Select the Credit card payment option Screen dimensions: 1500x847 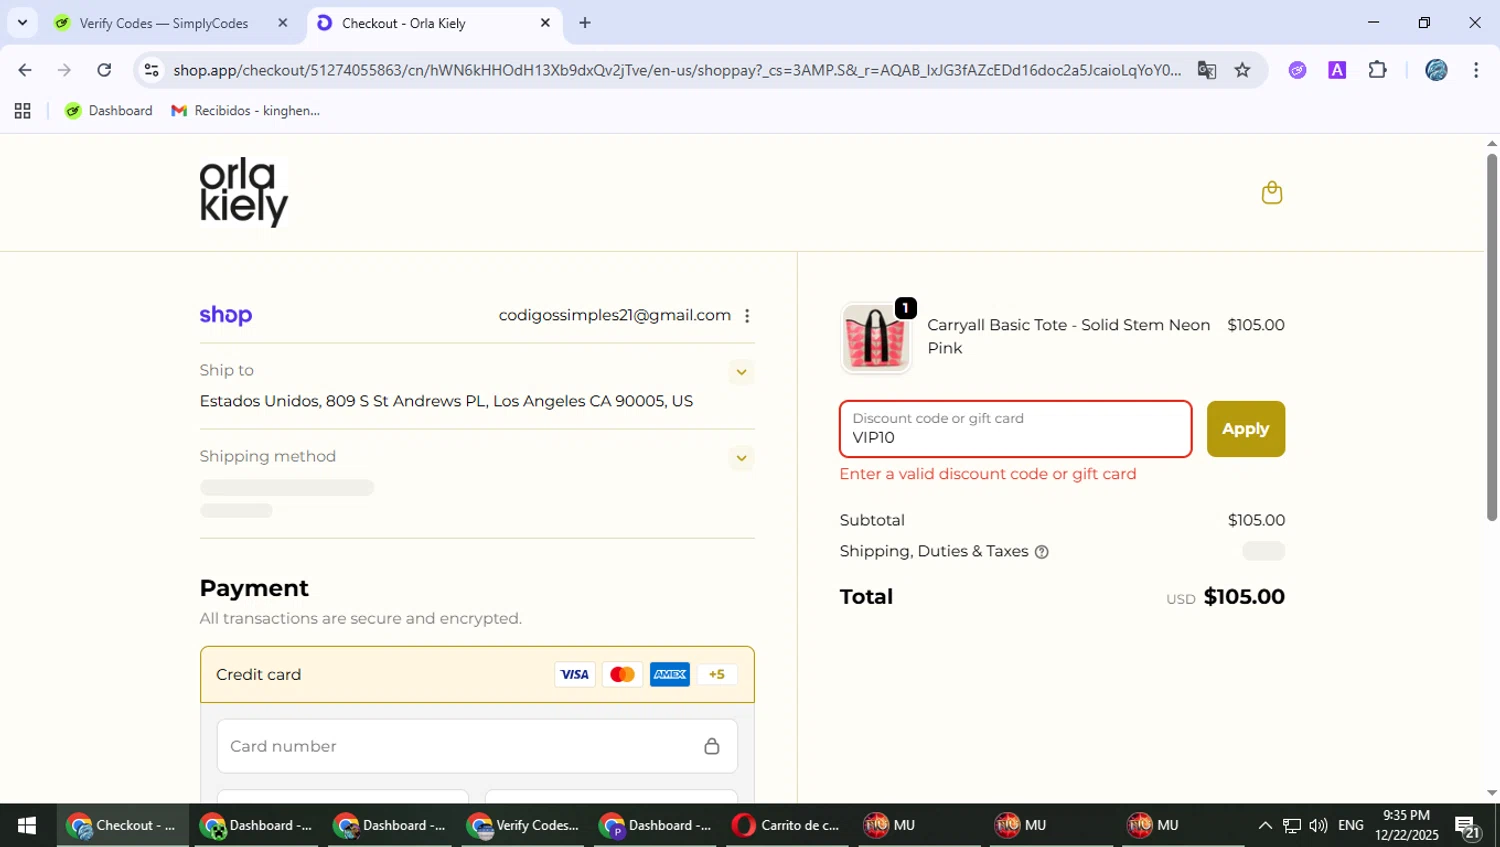click(477, 675)
